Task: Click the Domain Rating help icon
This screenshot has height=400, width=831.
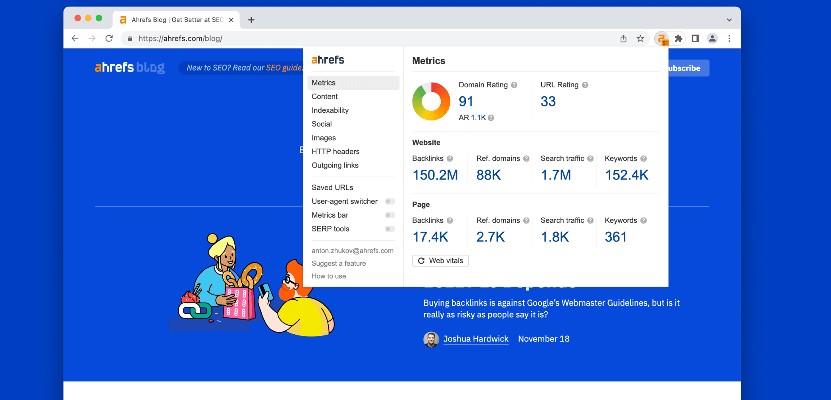Action: point(514,86)
